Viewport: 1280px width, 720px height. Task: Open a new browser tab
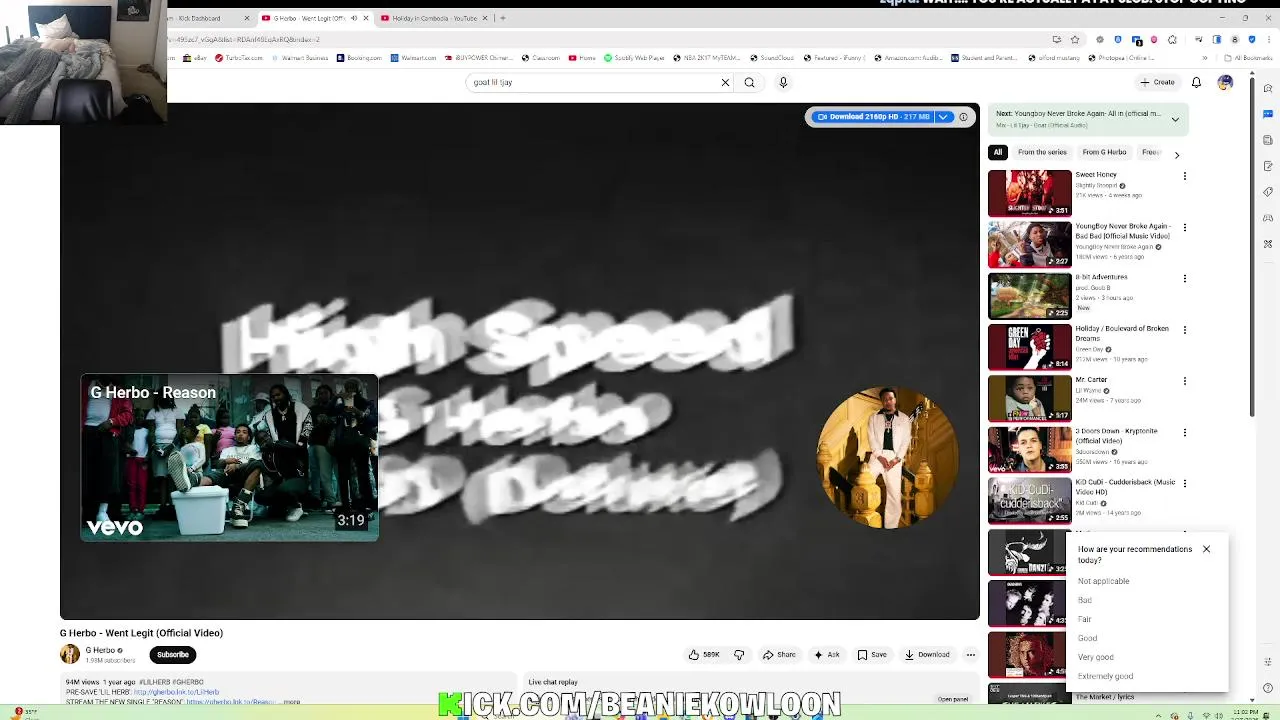tap(503, 18)
